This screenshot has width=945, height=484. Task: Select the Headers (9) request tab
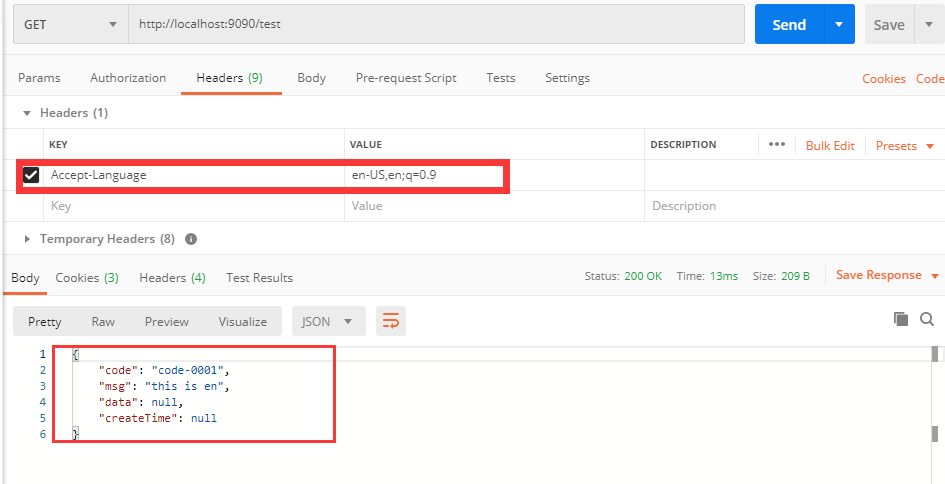230,78
